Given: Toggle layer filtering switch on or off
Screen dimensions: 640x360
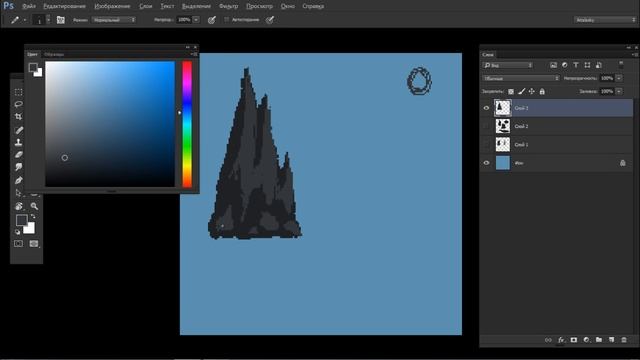Looking at the screenshot, I should coord(621,64).
